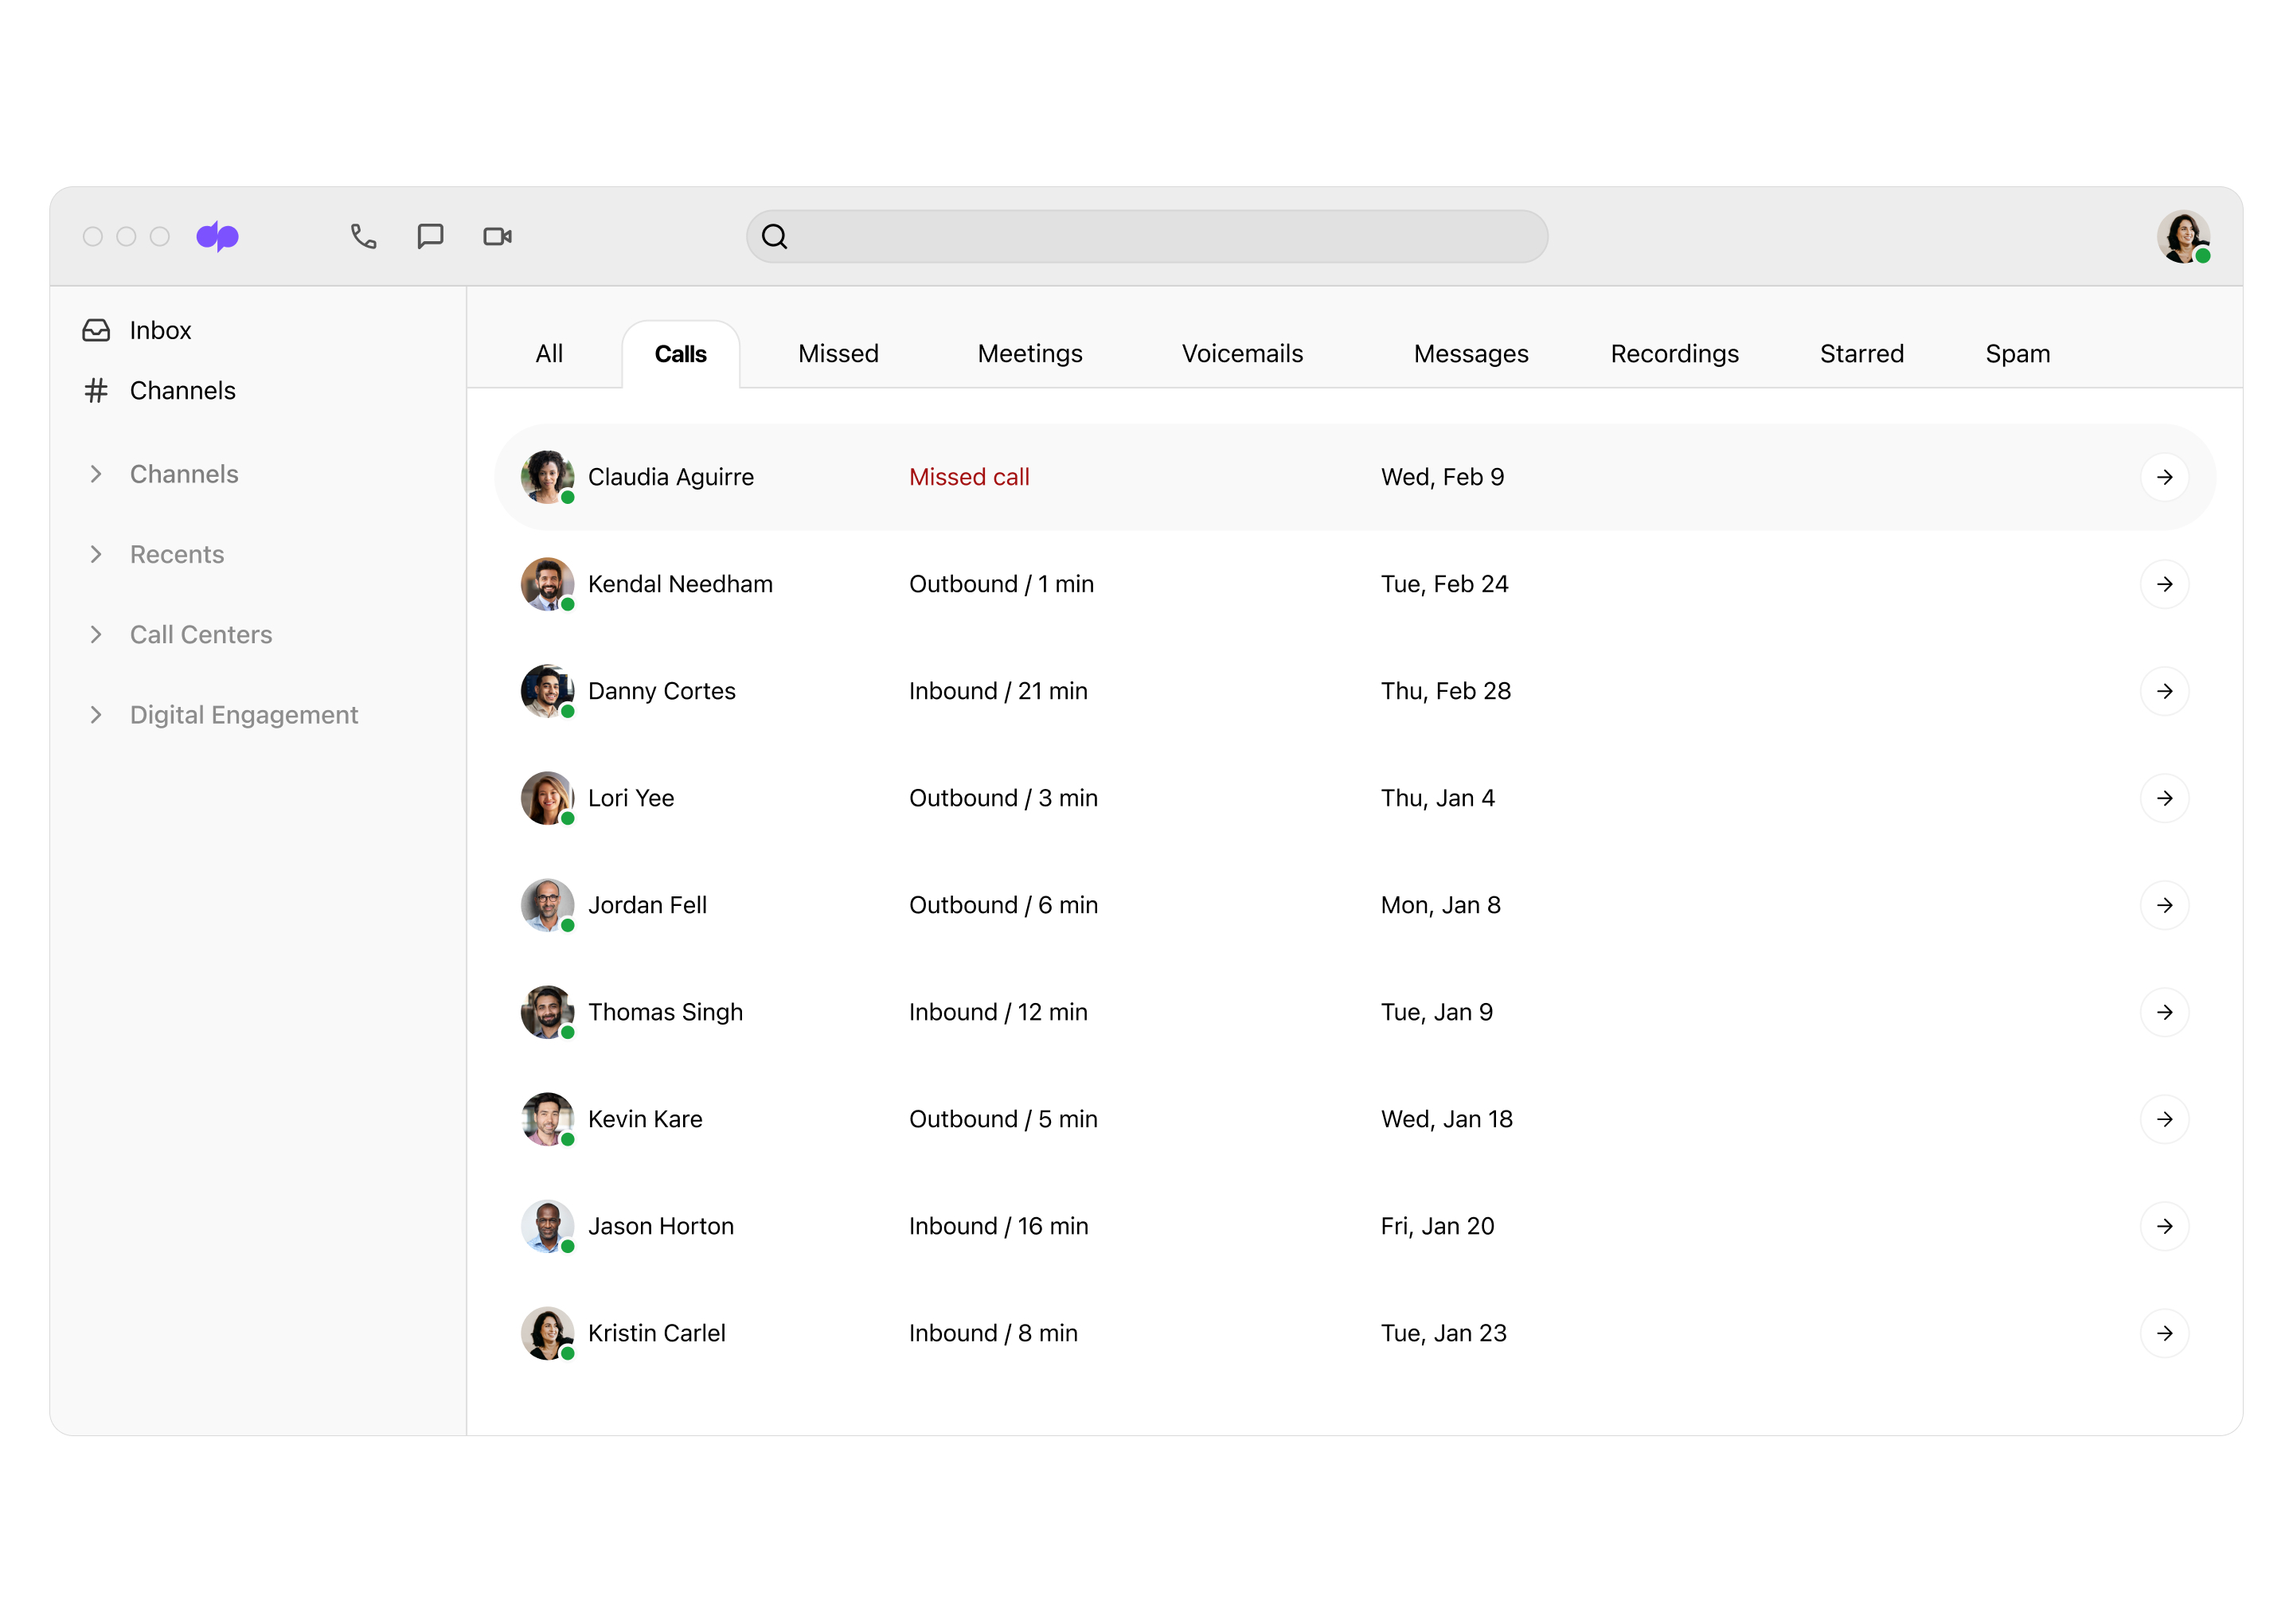Expand the Channels tree item

(95, 473)
